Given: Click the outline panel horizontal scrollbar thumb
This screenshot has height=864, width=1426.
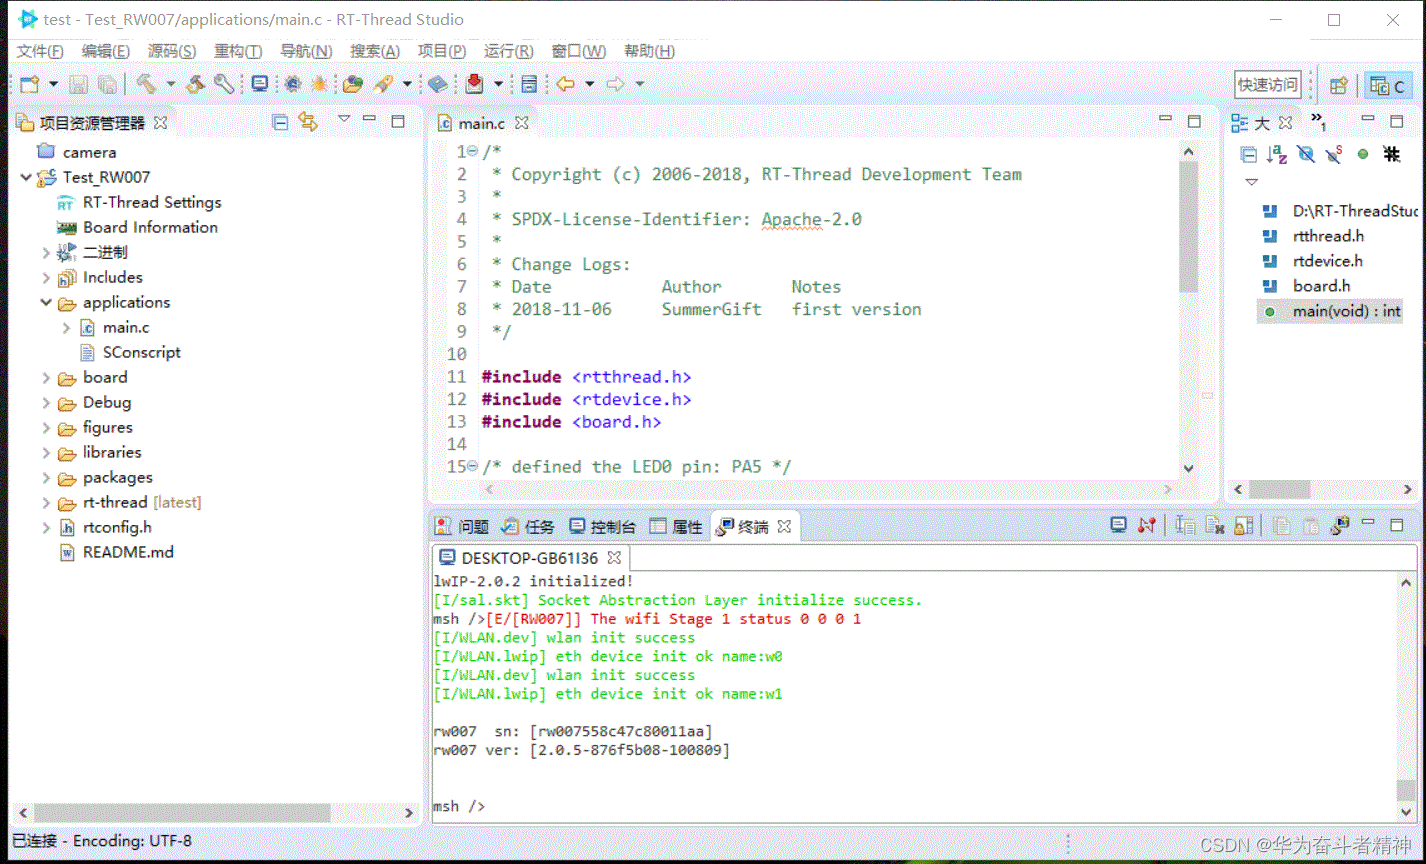Looking at the screenshot, I should 1279,489.
